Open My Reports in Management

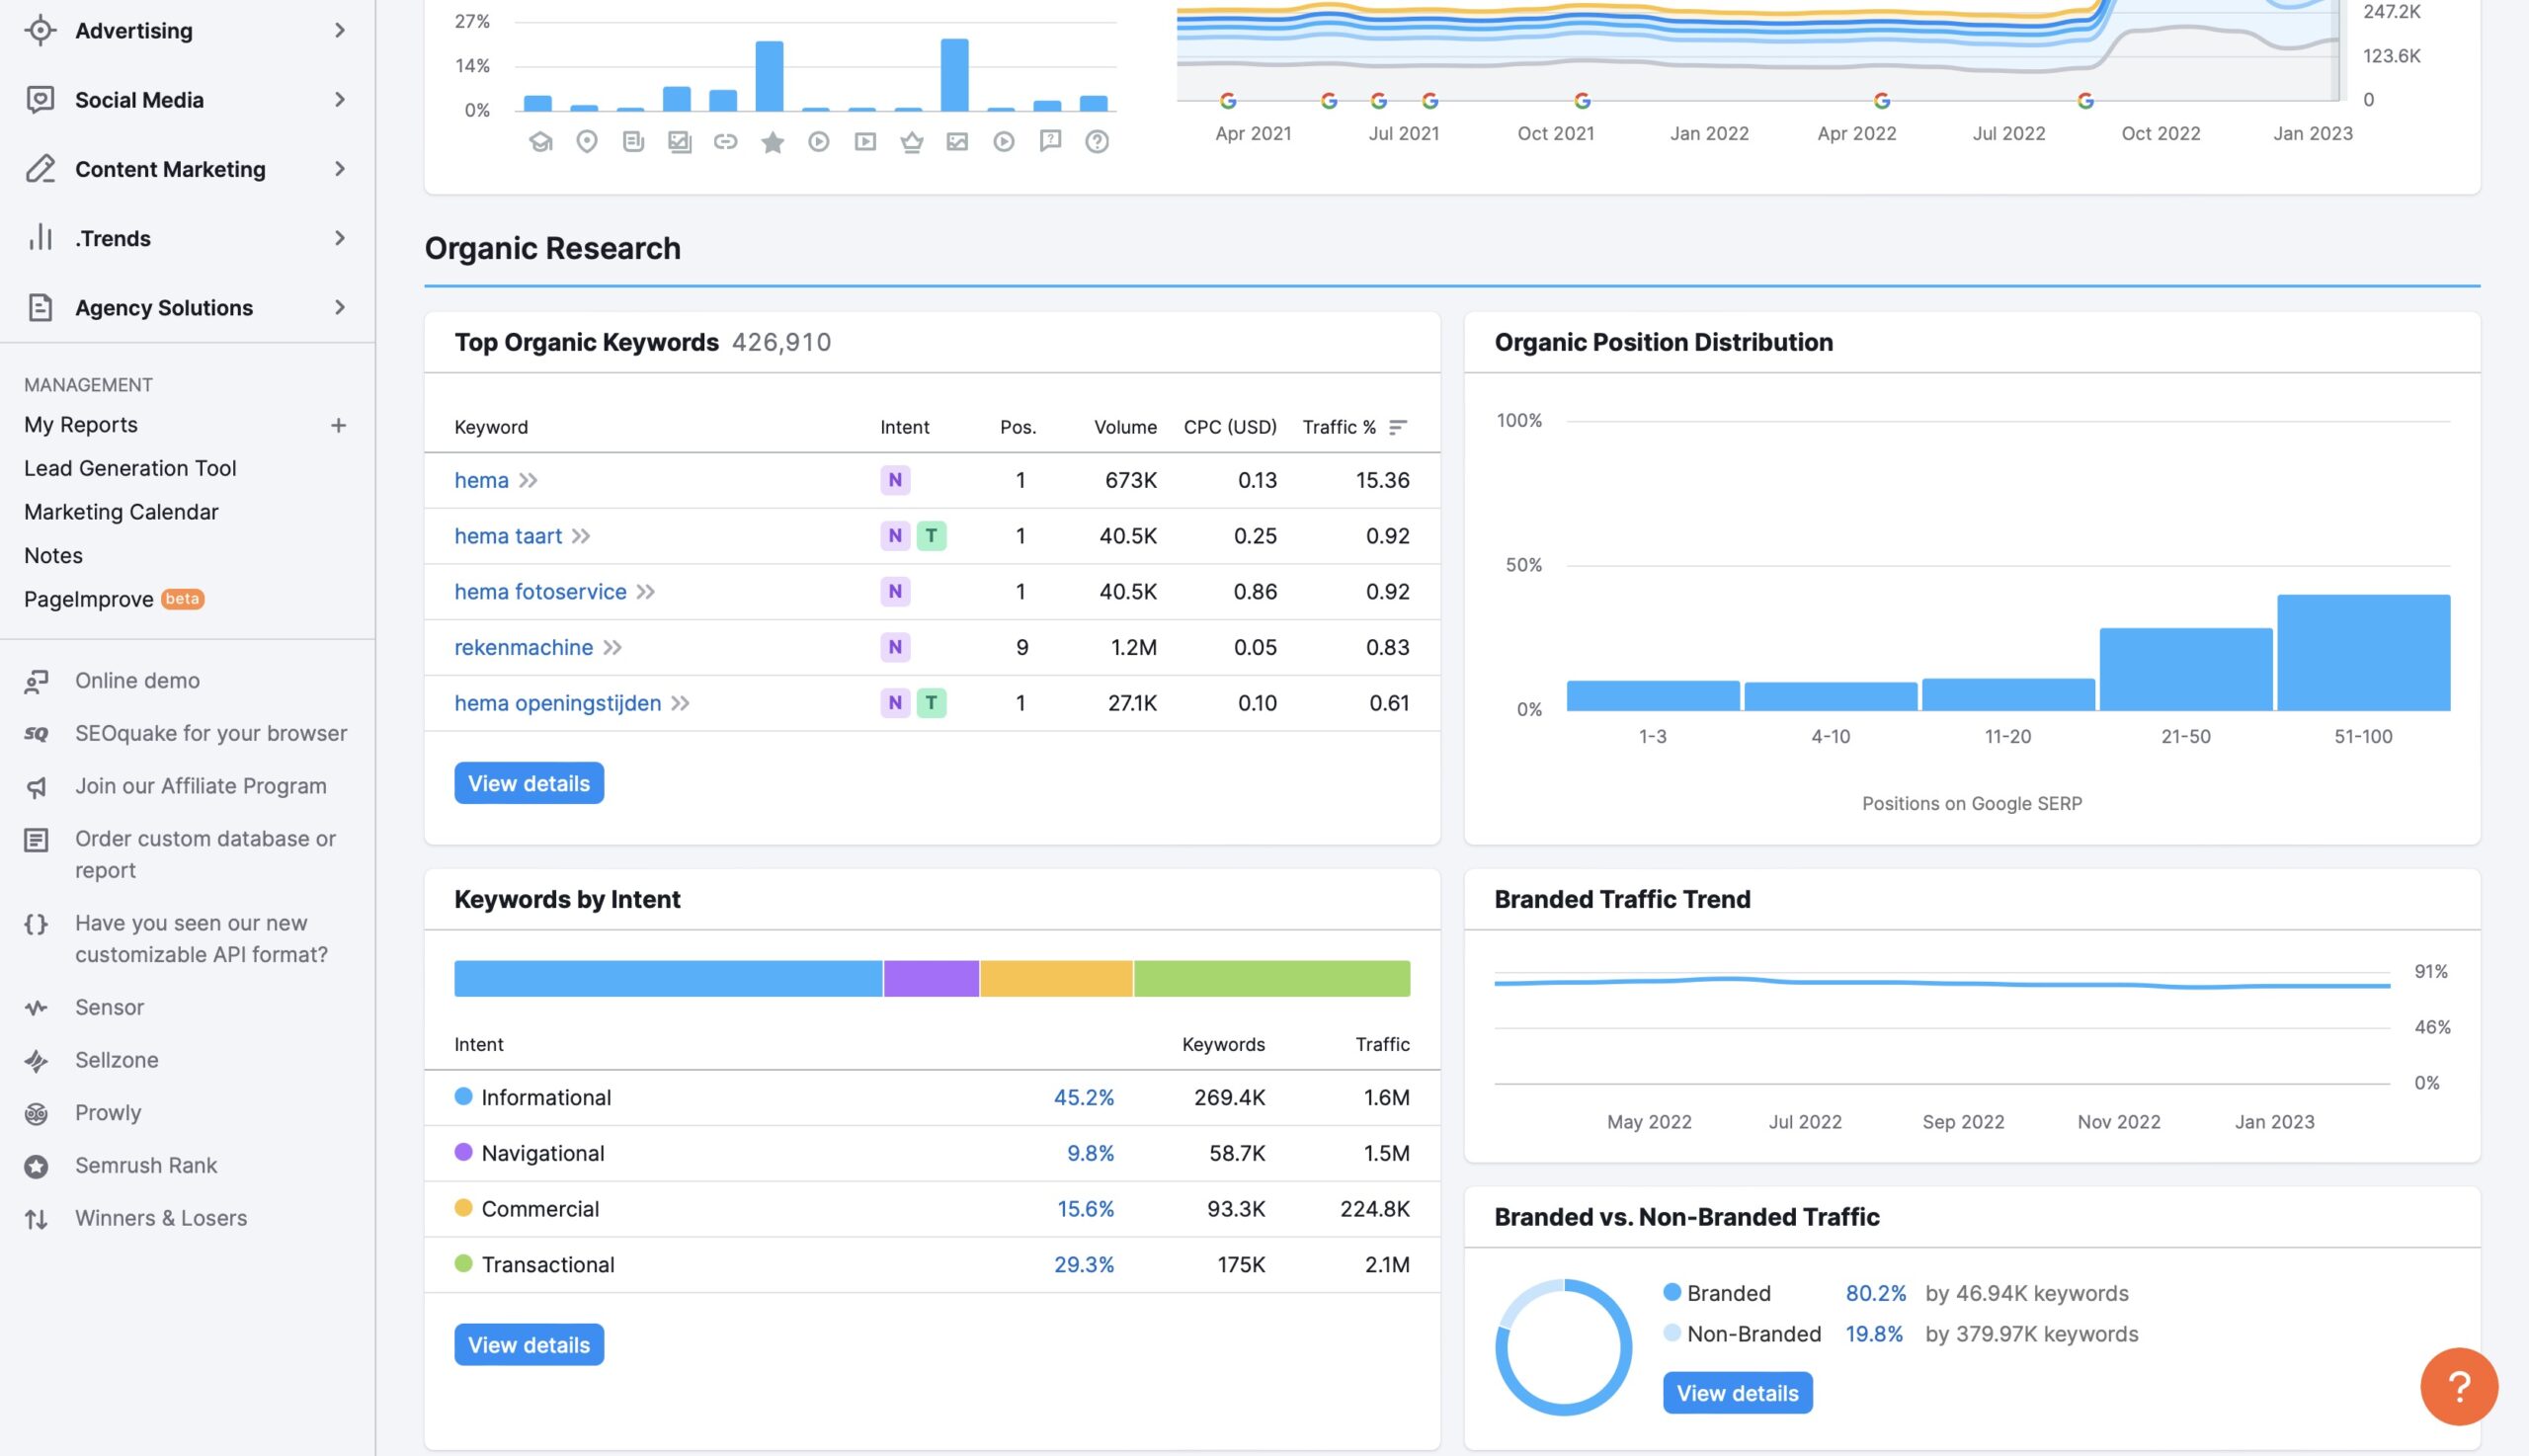(81, 425)
